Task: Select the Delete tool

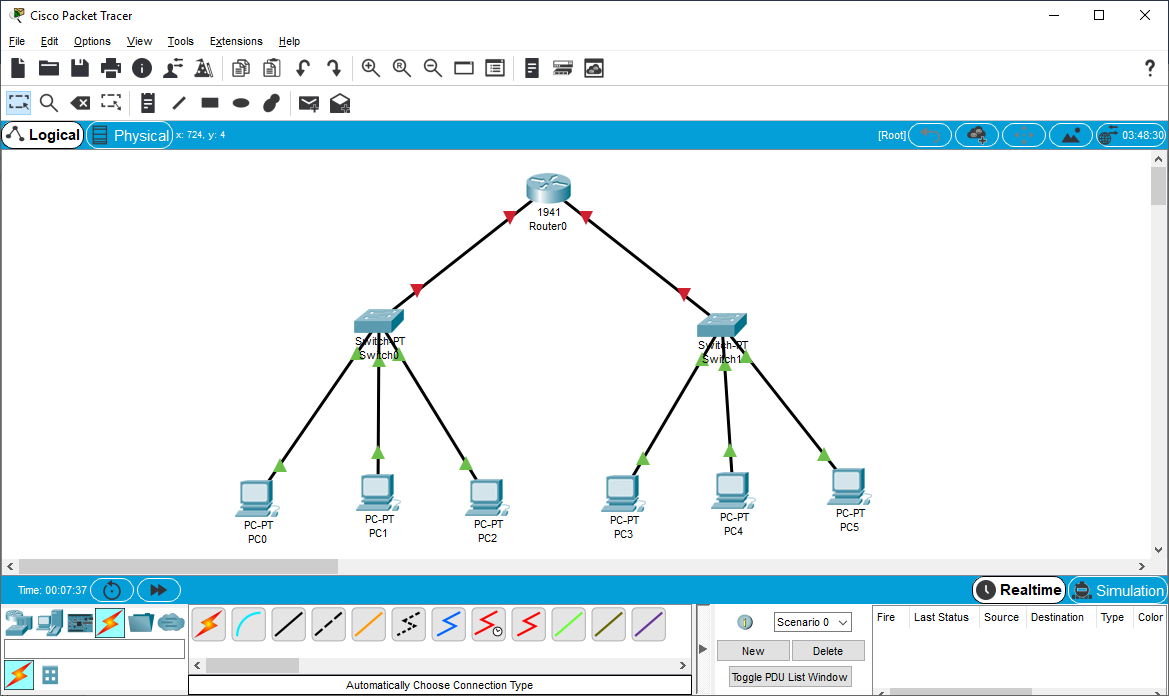Action: [x=80, y=103]
